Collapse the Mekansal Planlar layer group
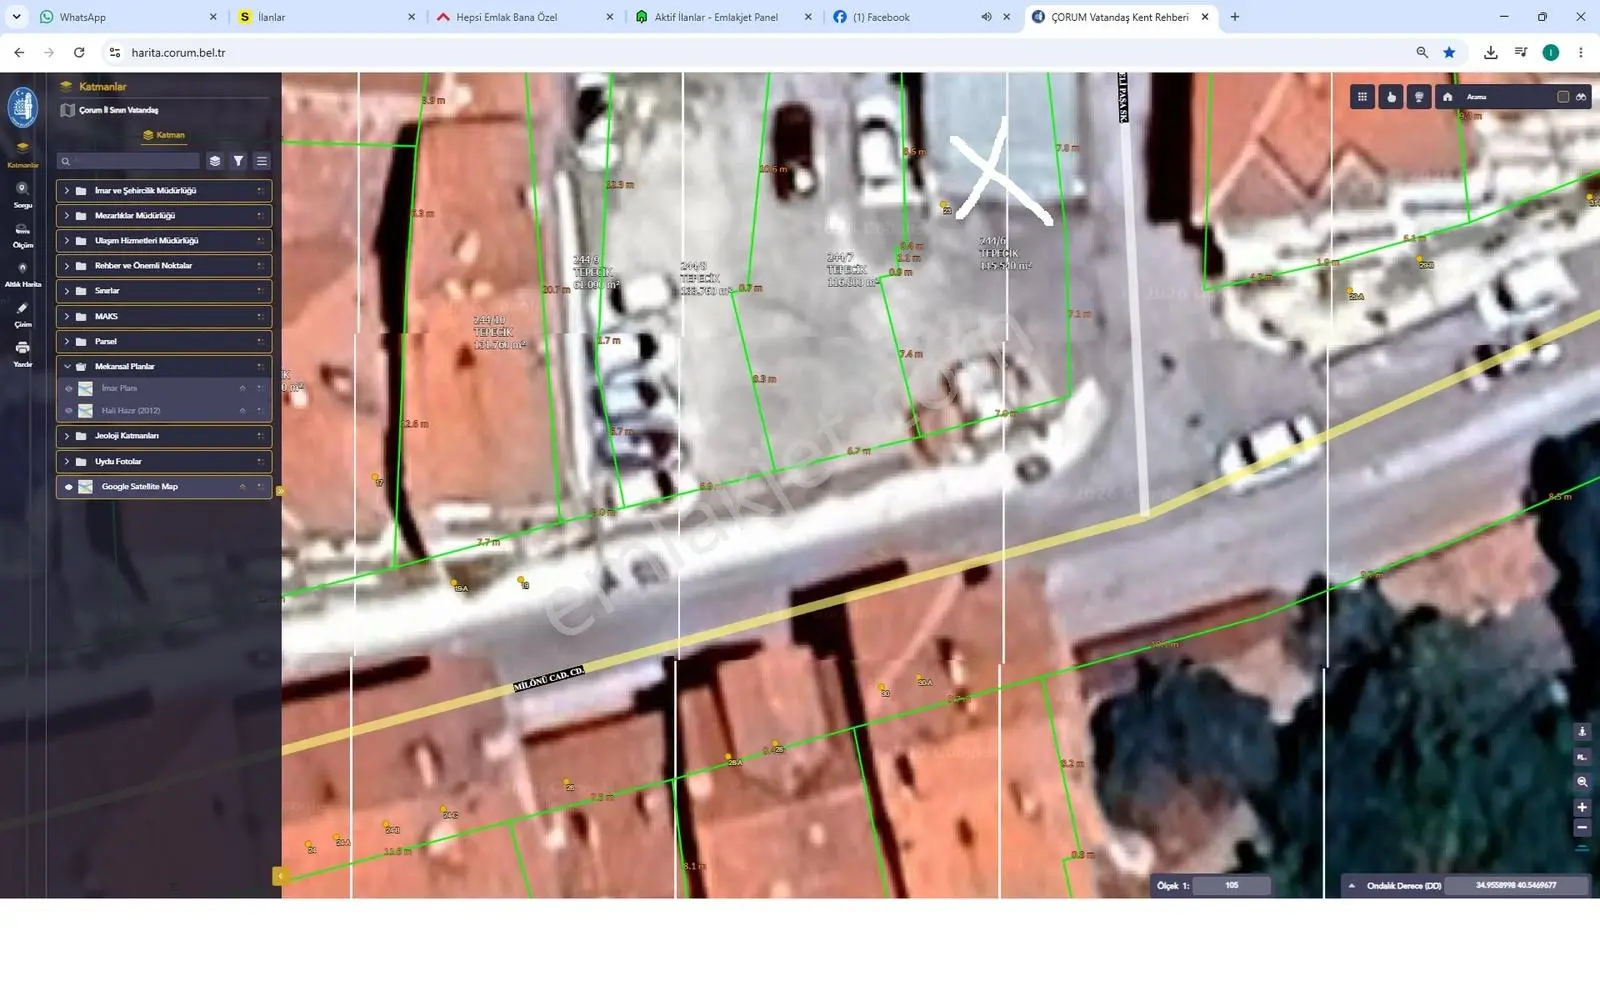The width and height of the screenshot is (1600, 991). 67,366
